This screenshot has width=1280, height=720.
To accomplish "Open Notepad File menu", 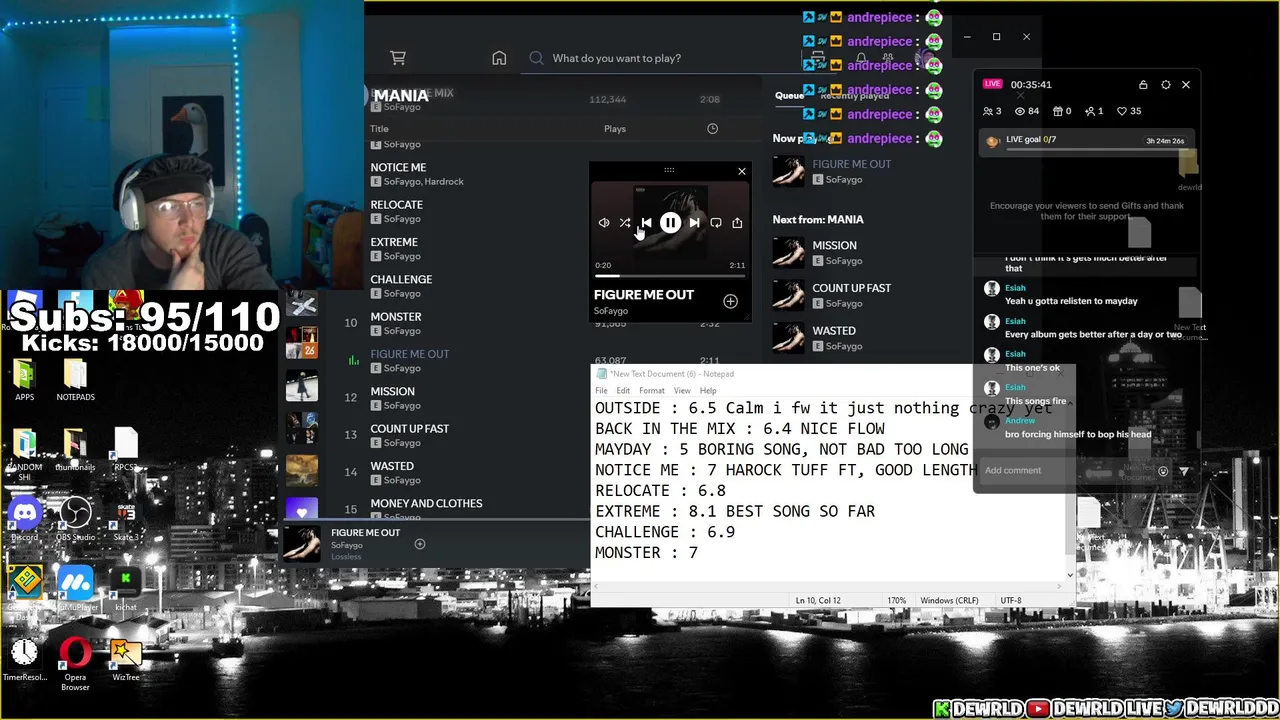I will click(x=601, y=390).
